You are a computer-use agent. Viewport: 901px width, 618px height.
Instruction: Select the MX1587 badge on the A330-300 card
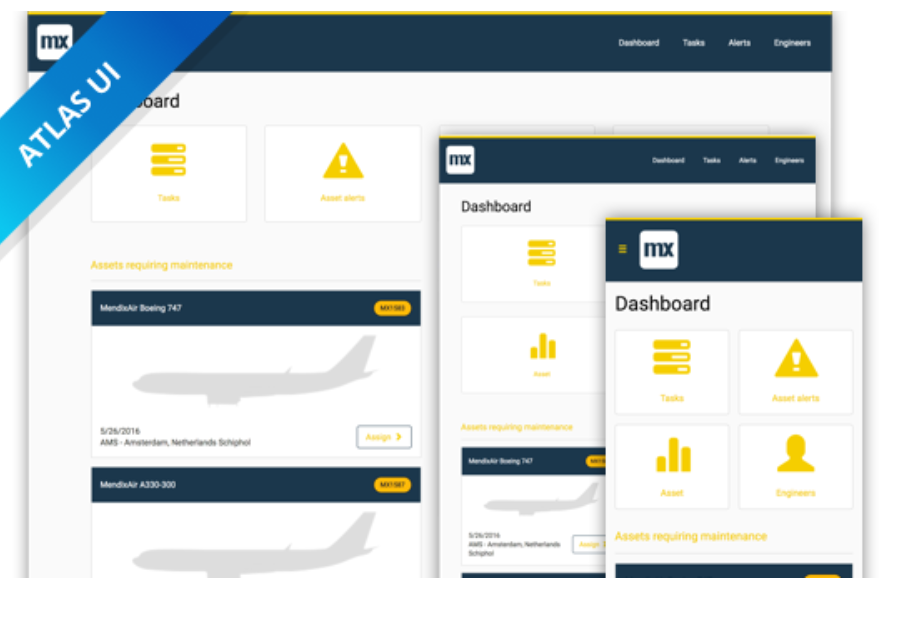391,485
